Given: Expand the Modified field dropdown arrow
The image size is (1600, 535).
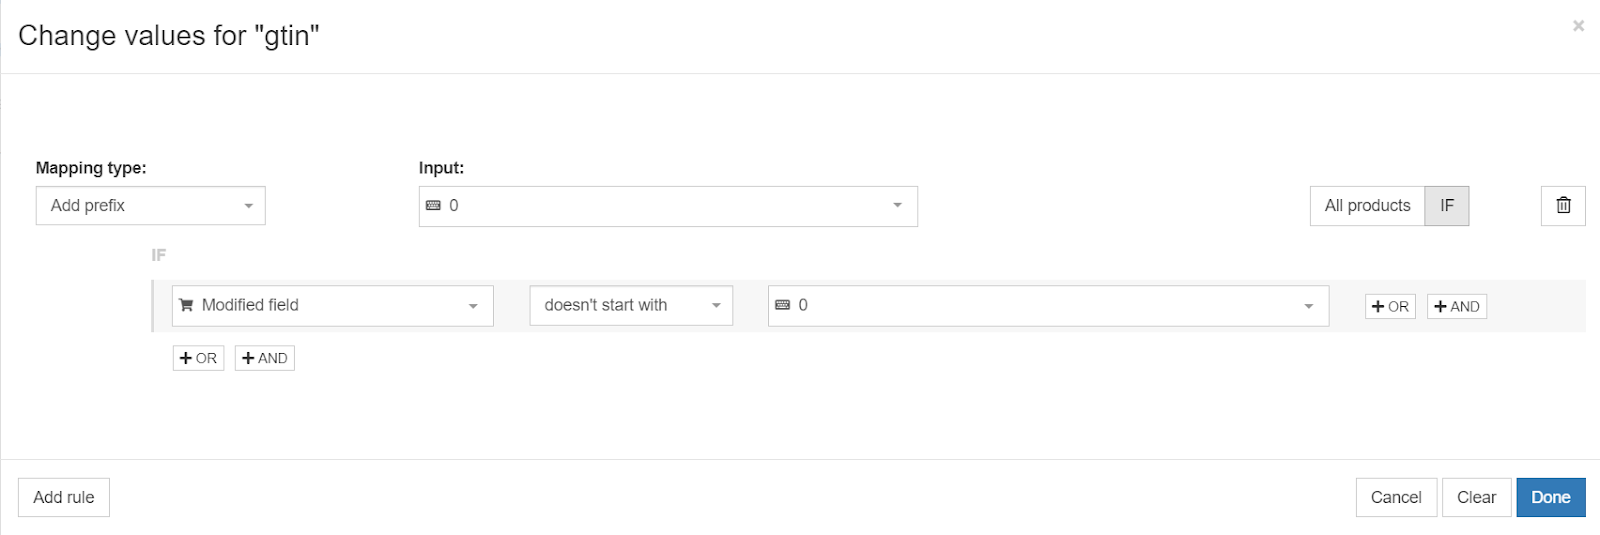Looking at the screenshot, I should 473,306.
